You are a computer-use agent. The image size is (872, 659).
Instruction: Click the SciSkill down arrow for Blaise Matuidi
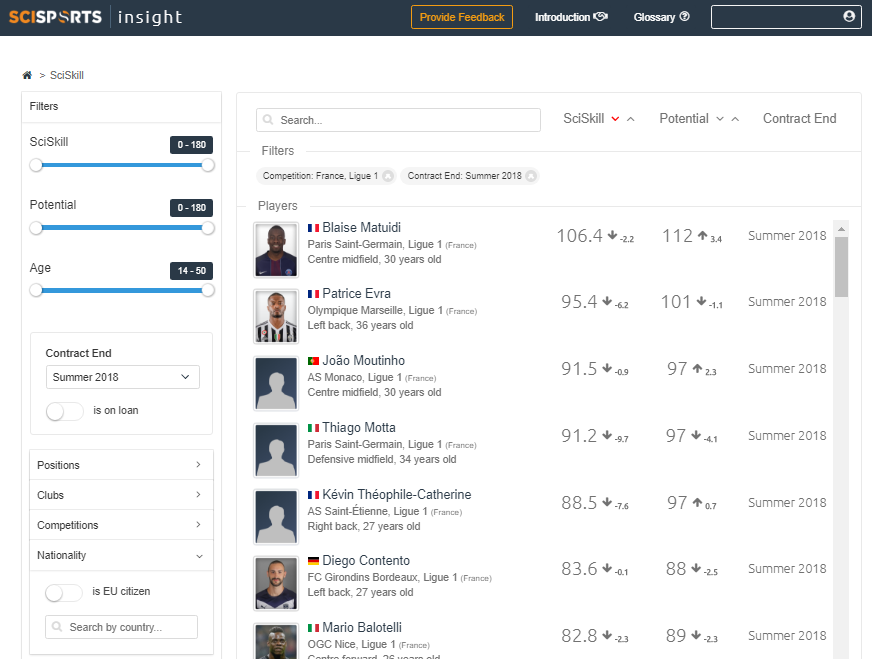pyautogui.click(x=612, y=235)
